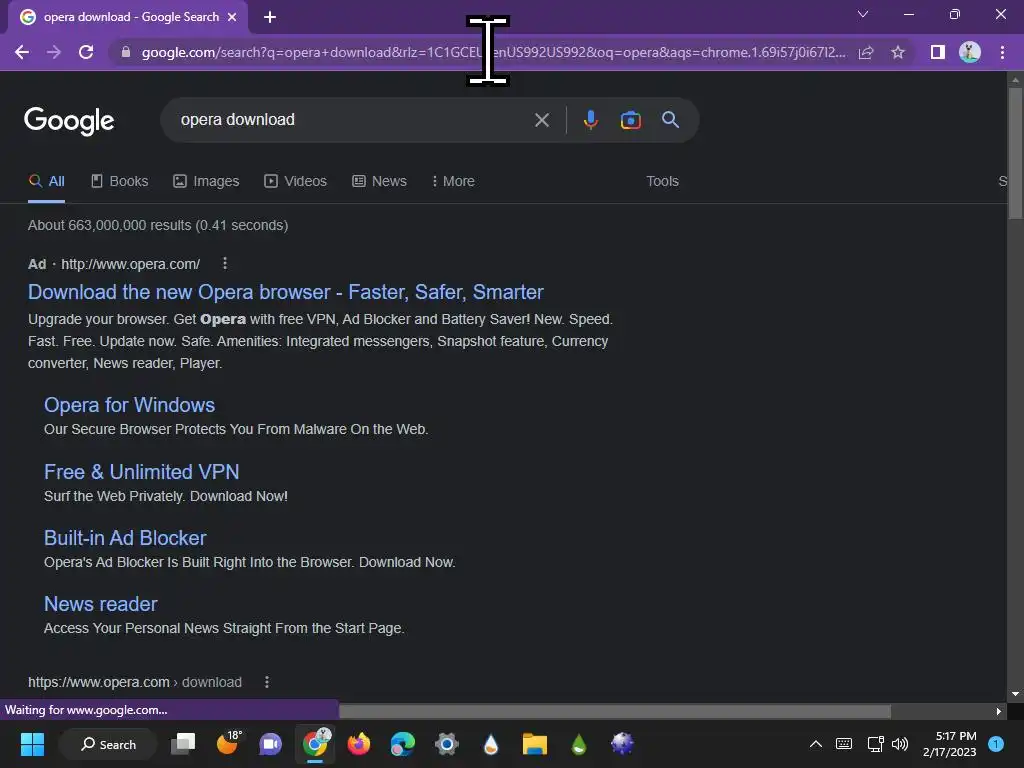The width and height of the screenshot is (1024, 768).
Task: Open the touch keyboard tray icon
Action: coord(844,744)
